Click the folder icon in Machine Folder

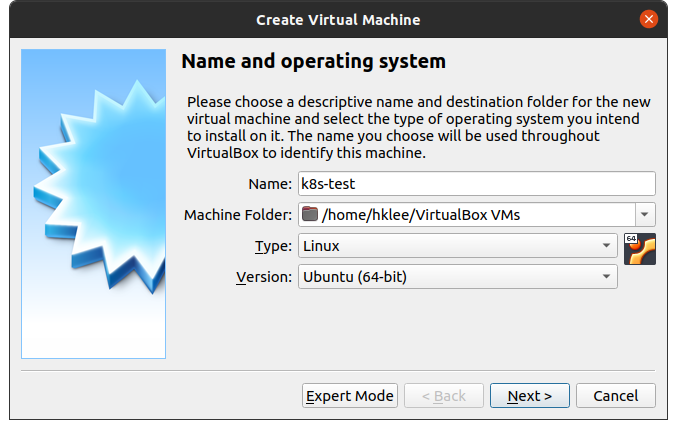click(x=310, y=214)
